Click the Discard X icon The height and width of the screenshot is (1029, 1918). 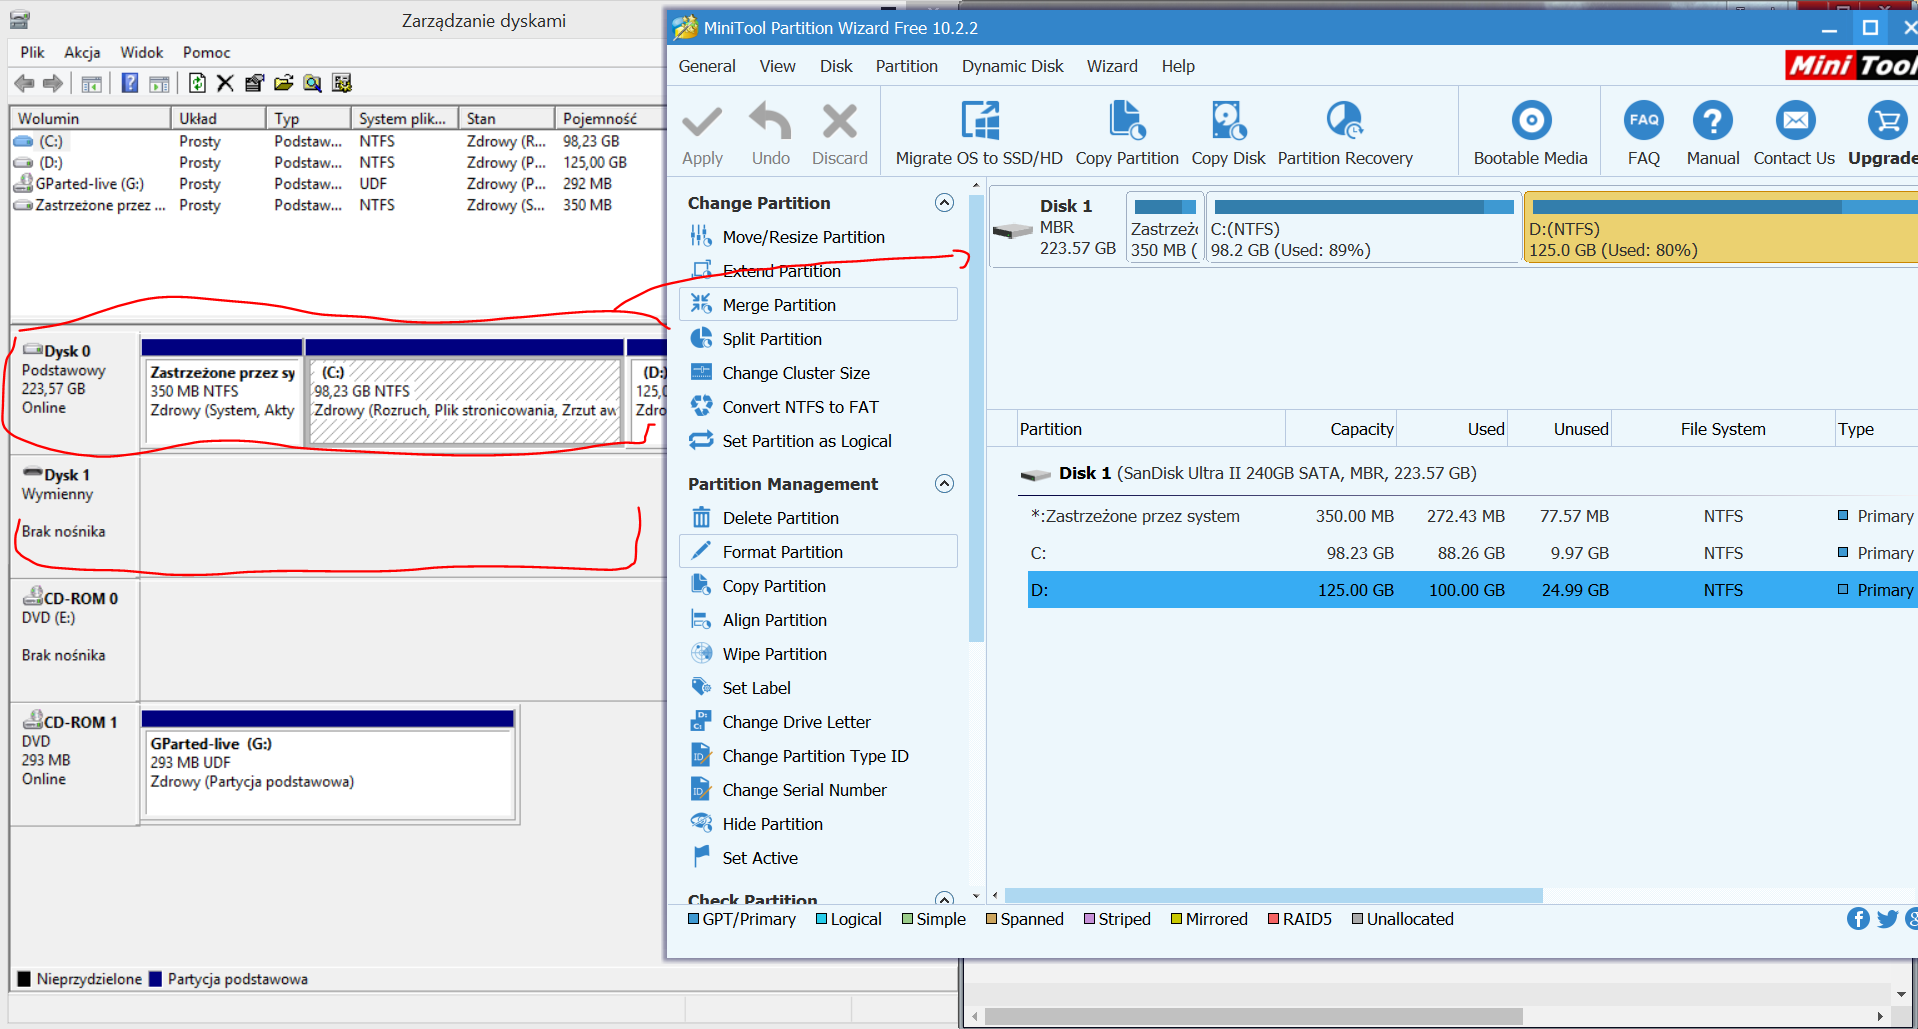click(839, 122)
